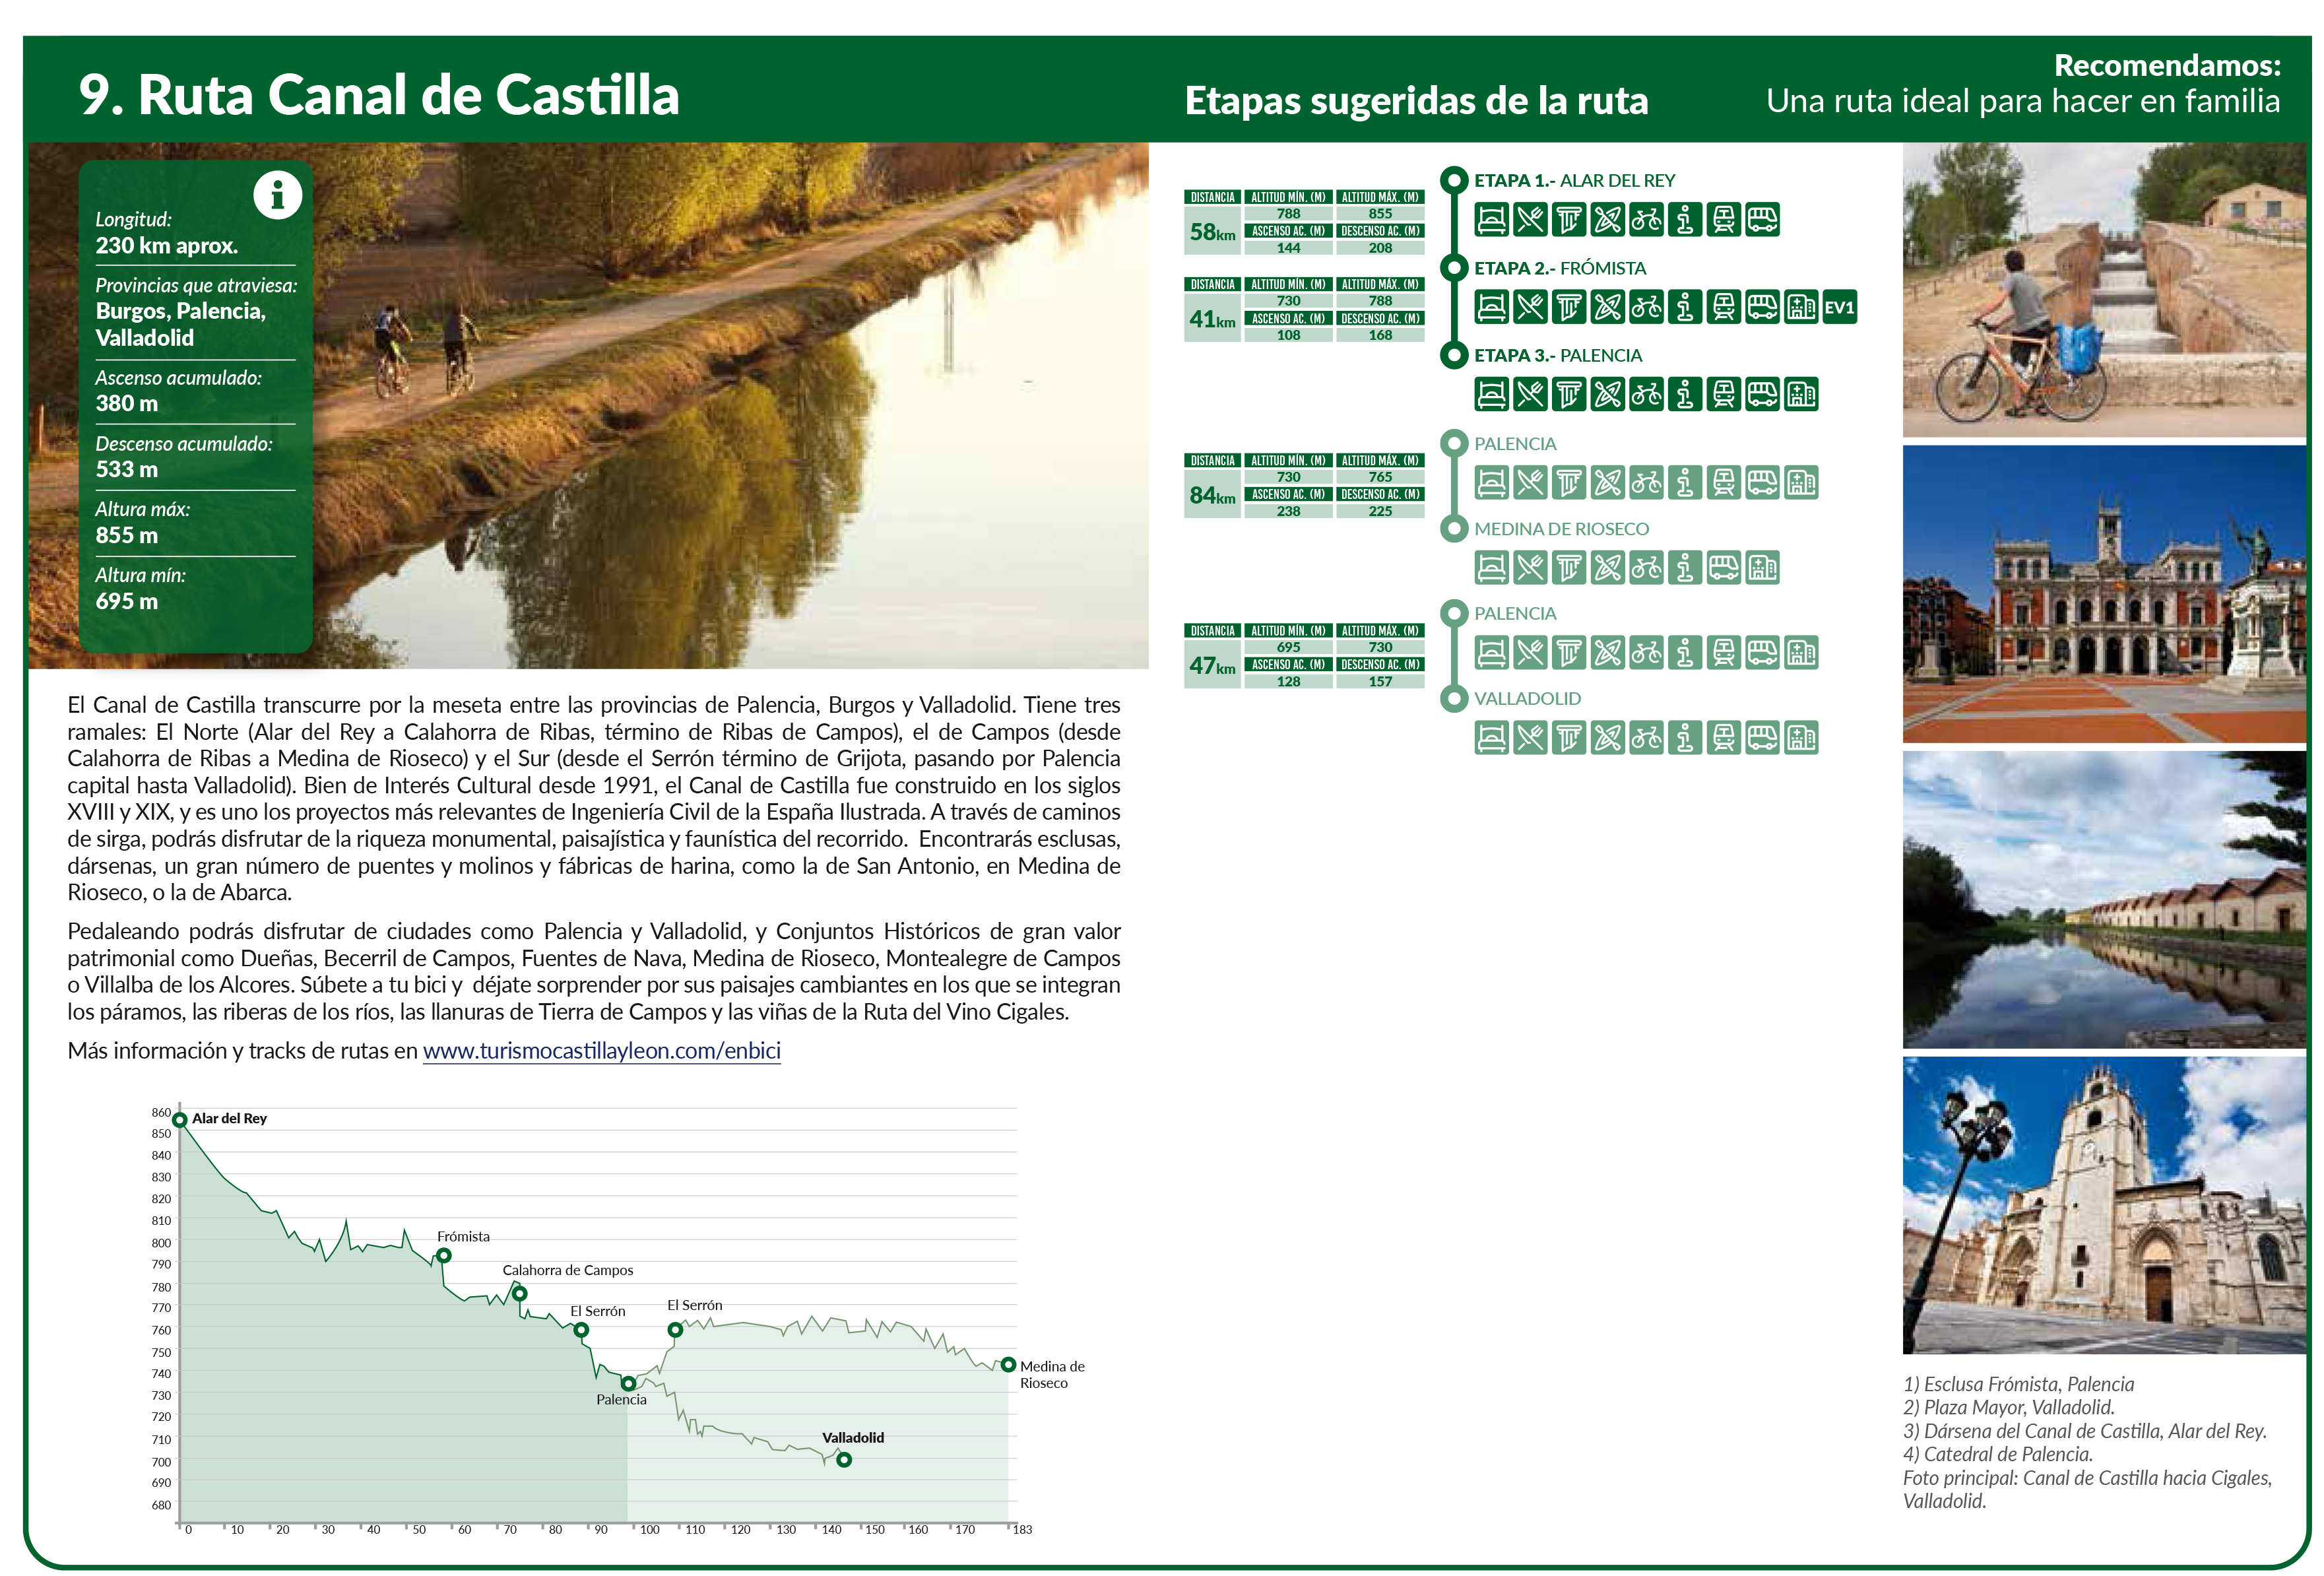Click the 'Burgos, Palencia, Valladolid' provinces text
The height and width of the screenshot is (1576, 2324).
(x=180, y=324)
